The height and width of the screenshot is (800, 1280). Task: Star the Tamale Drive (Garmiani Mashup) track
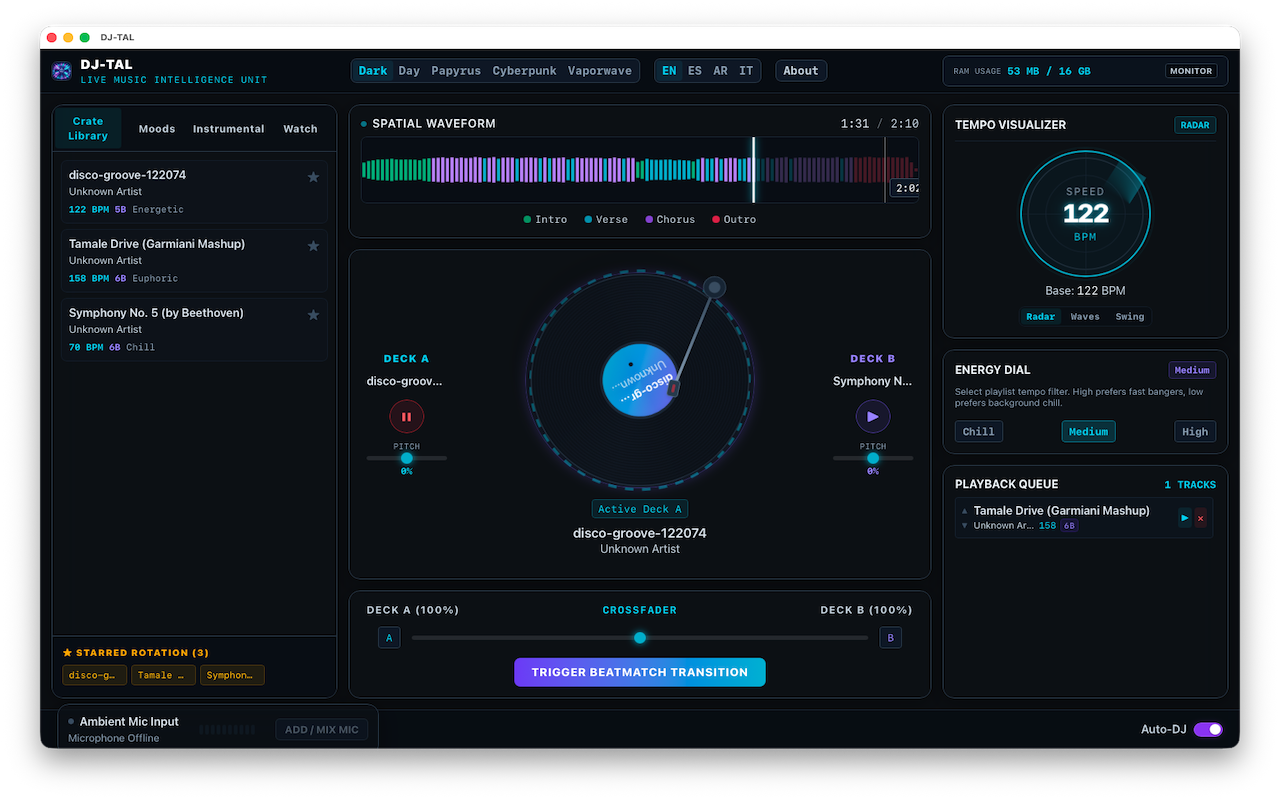pyautogui.click(x=313, y=246)
